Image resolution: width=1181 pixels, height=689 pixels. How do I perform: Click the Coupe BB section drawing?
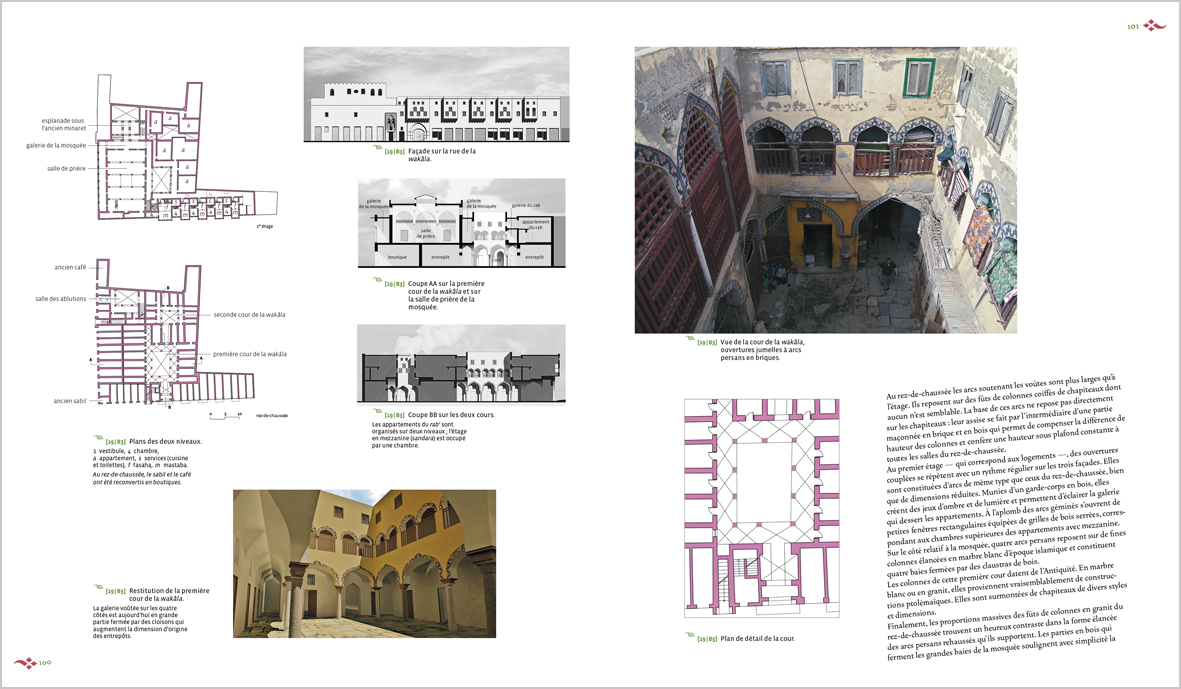point(462,364)
